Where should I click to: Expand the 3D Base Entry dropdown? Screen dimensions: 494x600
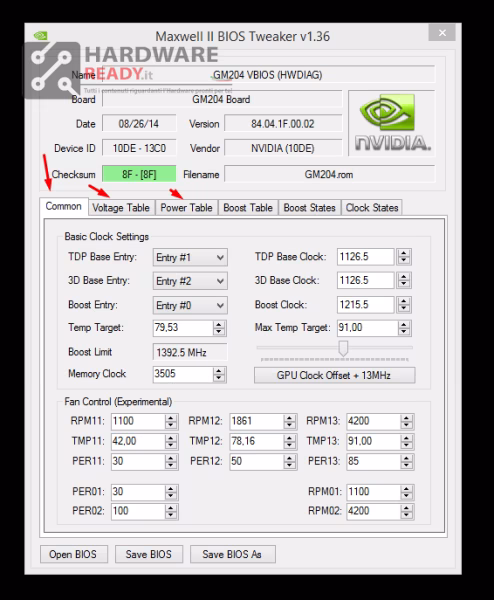pyautogui.click(x=190, y=281)
